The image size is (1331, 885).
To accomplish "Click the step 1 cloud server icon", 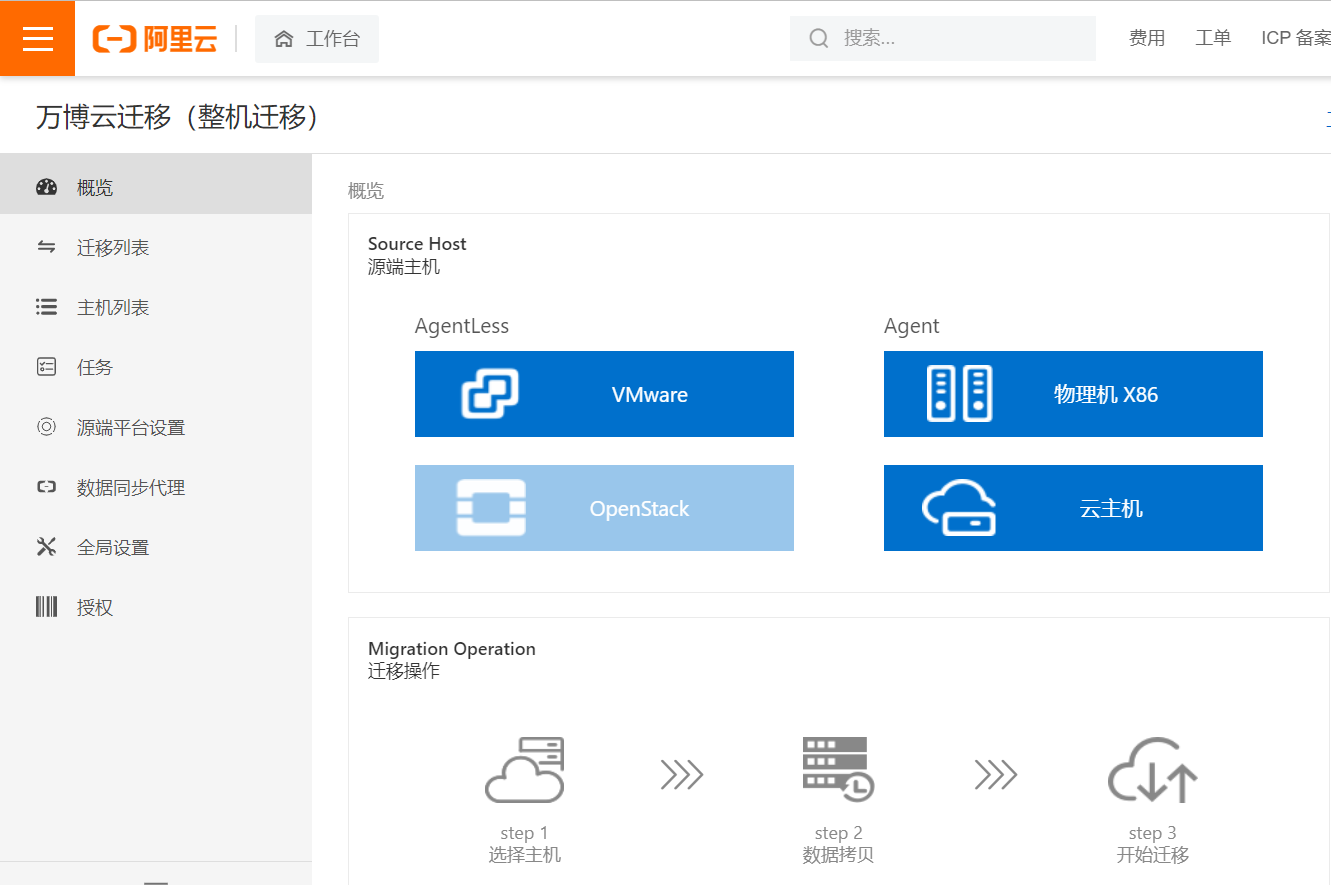I will [x=525, y=770].
